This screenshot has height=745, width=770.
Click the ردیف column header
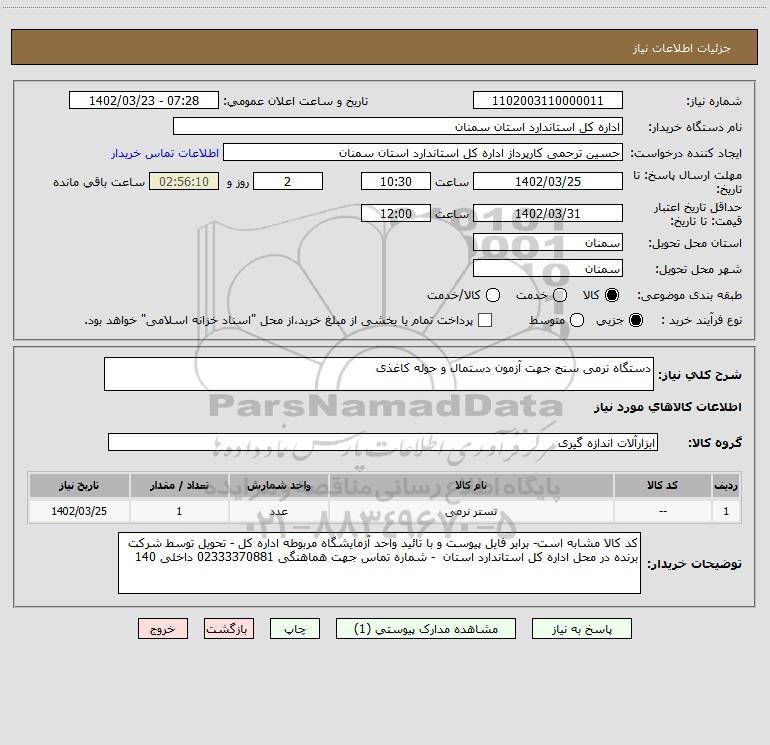(x=726, y=485)
